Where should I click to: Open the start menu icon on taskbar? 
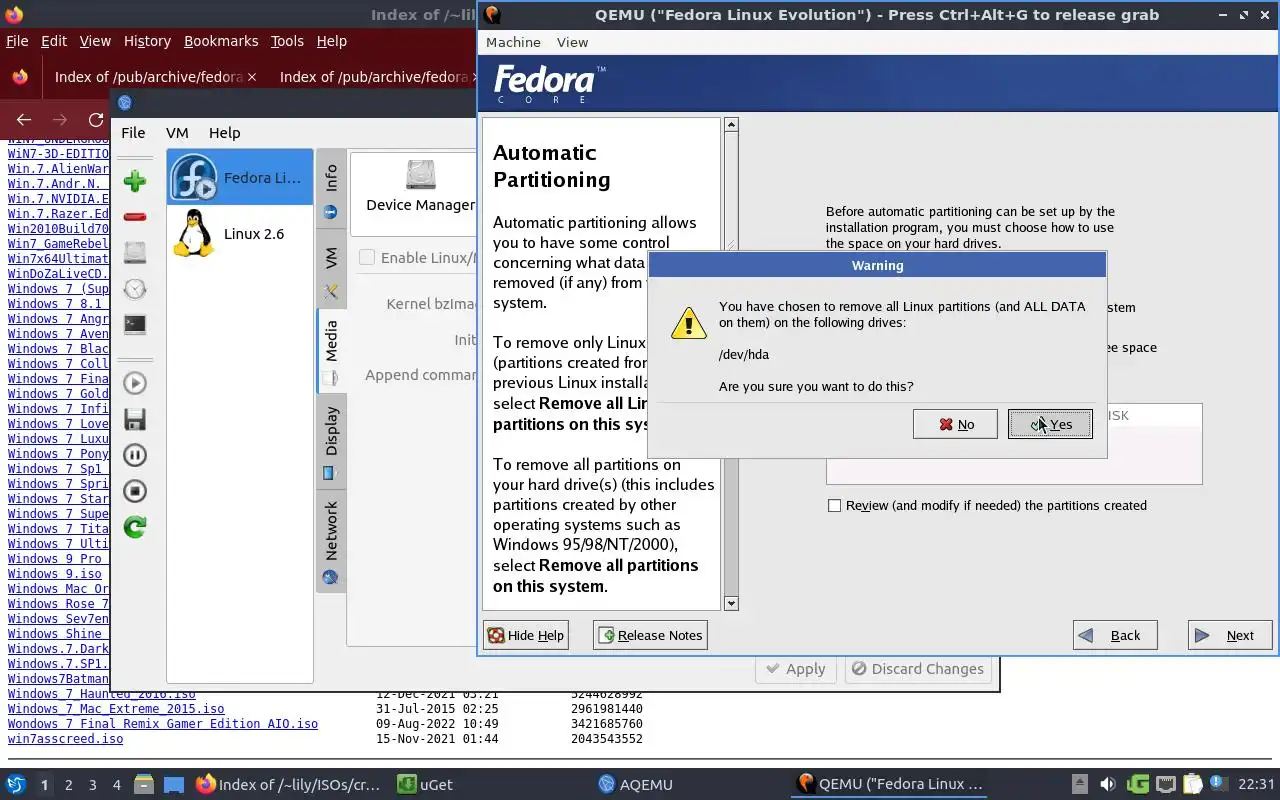click(x=16, y=785)
